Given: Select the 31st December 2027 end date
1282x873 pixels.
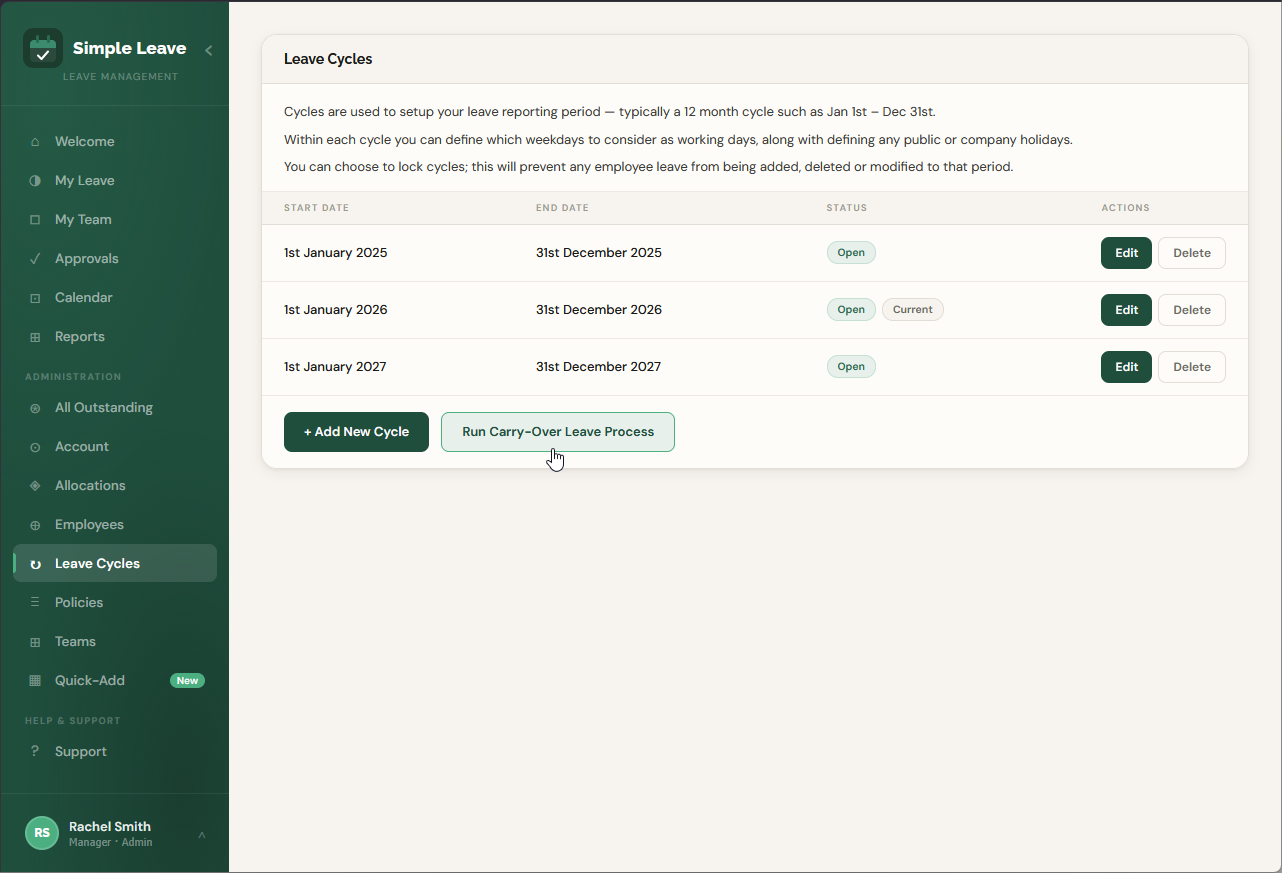Looking at the screenshot, I should click(598, 367).
